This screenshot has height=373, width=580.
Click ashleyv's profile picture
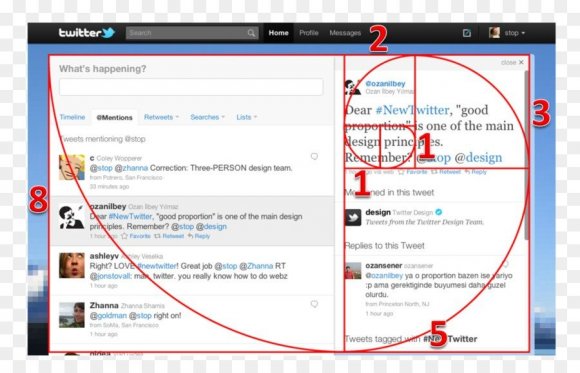pyautogui.click(x=72, y=265)
